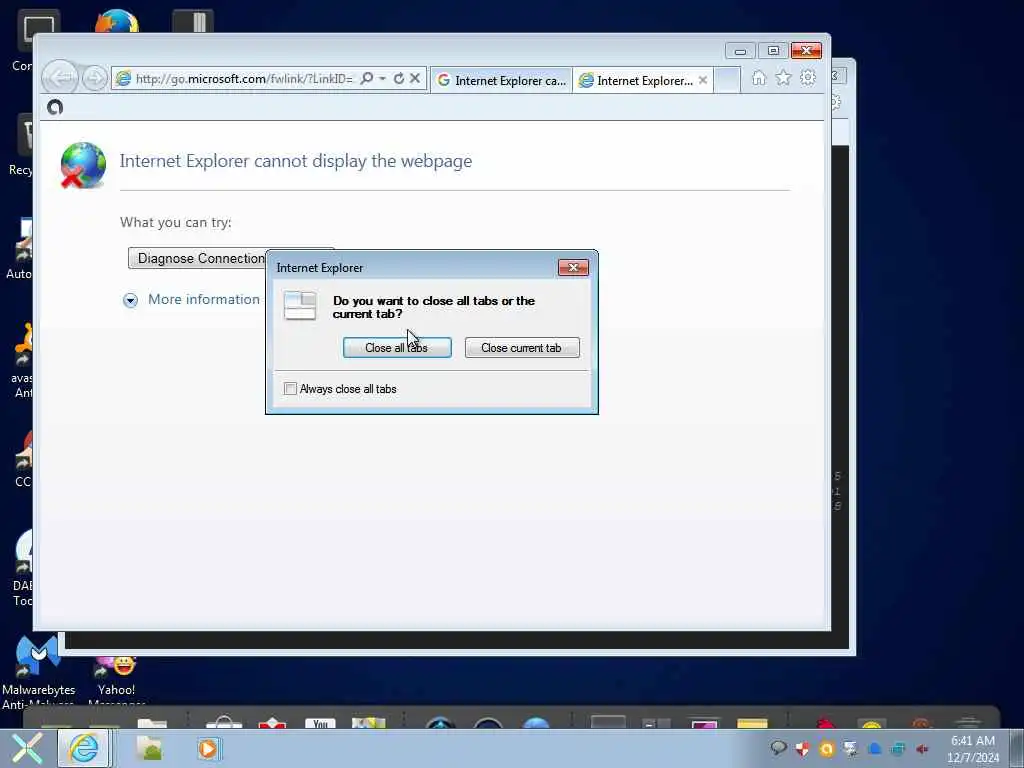Image resolution: width=1024 pixels, height=768 pixels.
Task: Click the Refresh icon in the address bar
Action: [398, 78]
